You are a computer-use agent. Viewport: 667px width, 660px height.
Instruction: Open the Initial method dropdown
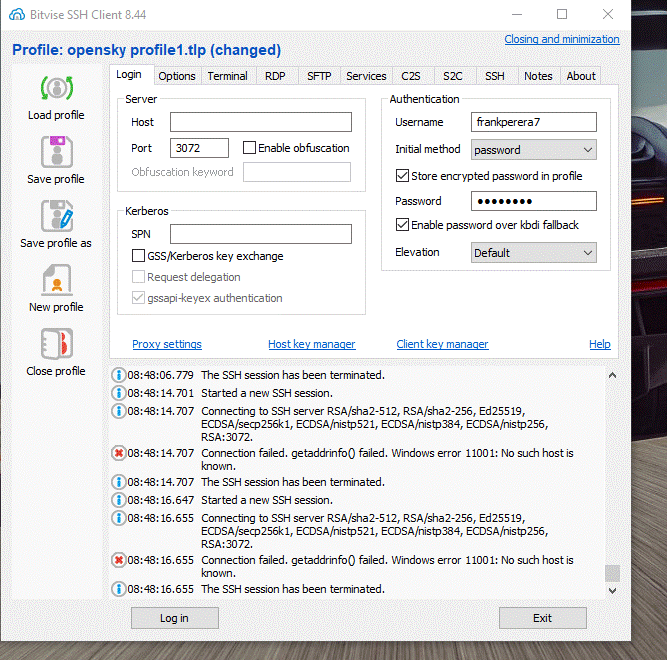tap(533, 150)
